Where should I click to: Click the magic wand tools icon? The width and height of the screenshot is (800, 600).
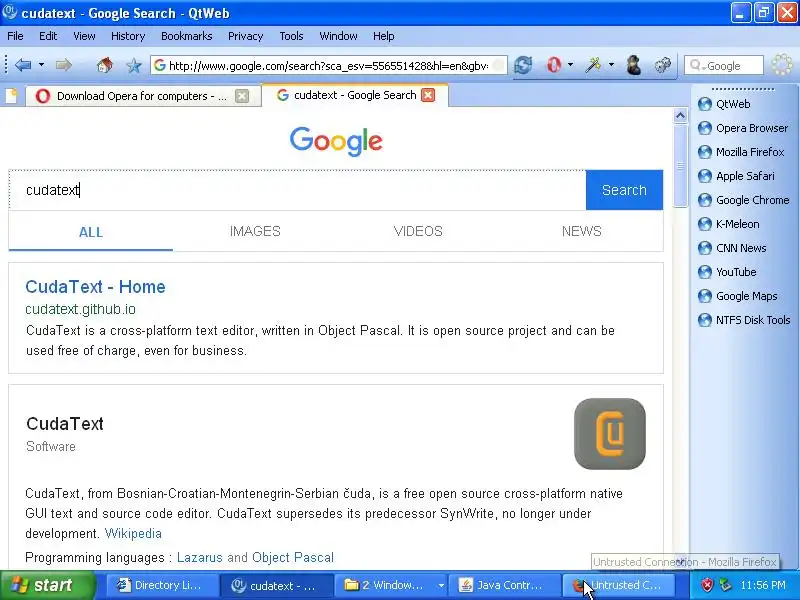(593, 65)
